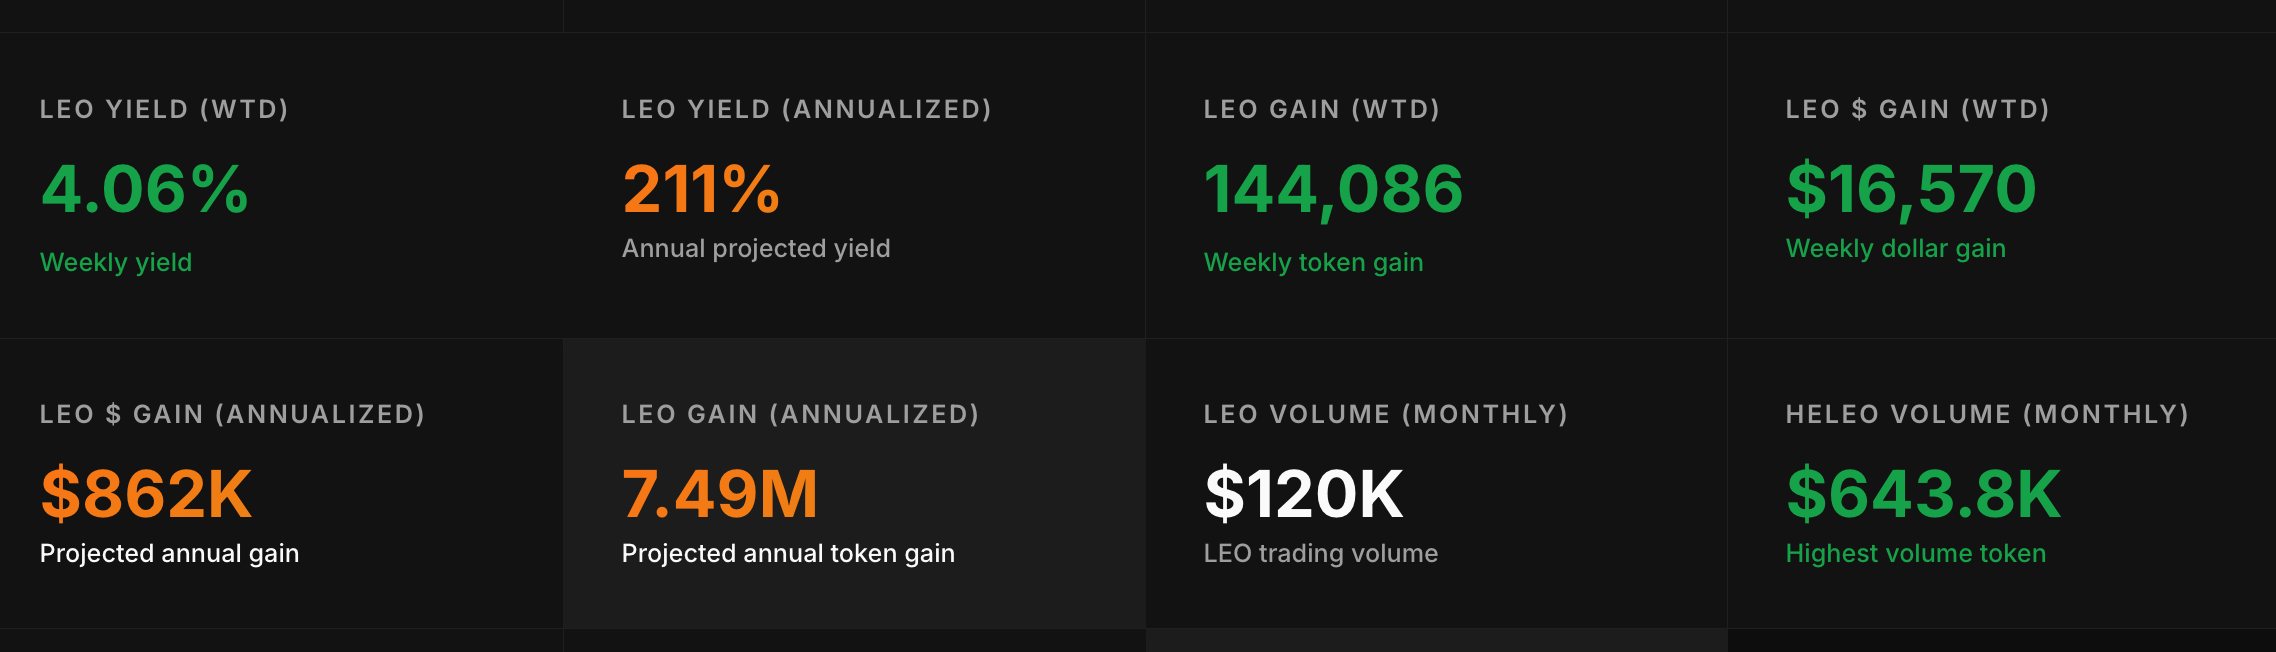Click the LEO Gain (WTD) heading
The height and width of the screenshot is (652, 2276).
(1321, 109)
